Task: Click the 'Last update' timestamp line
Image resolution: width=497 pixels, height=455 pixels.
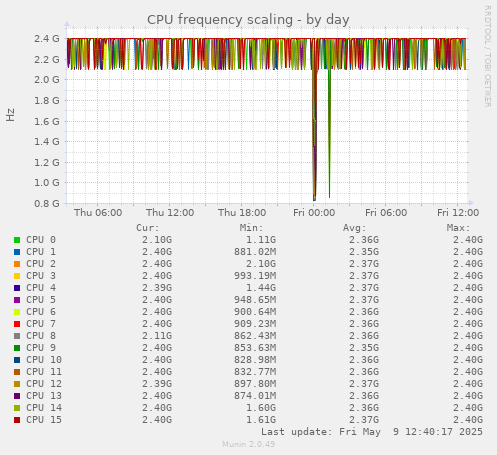Action: [372, 432]
